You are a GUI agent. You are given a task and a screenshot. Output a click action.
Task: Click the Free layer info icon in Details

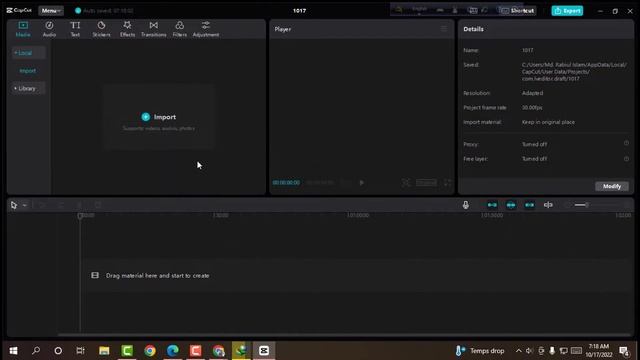click(626, 159)
